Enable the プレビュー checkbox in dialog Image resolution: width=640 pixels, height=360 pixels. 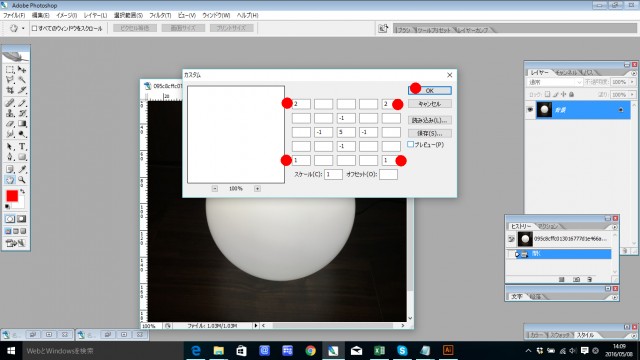(411, 144)
